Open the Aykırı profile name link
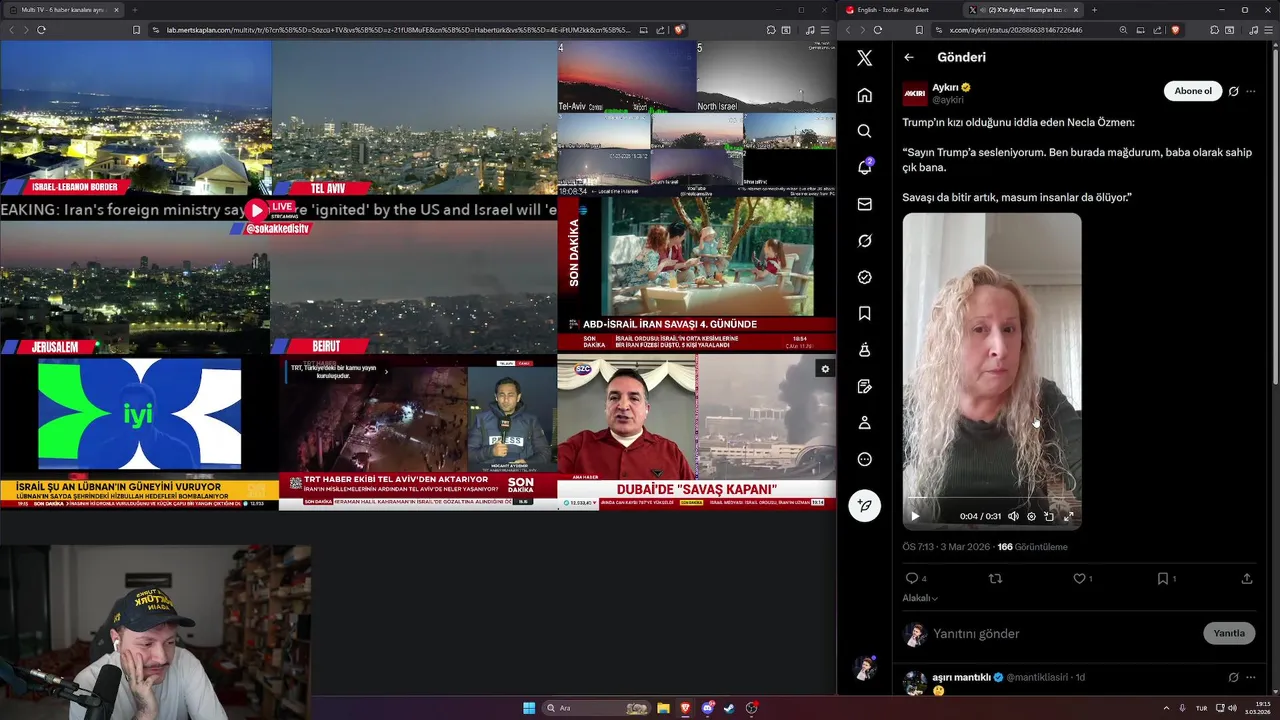 point(945,87)
